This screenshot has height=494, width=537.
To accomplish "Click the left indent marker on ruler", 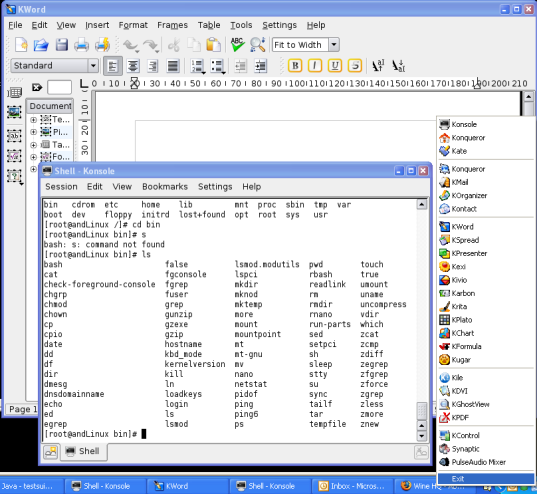I will coord(135,83).
